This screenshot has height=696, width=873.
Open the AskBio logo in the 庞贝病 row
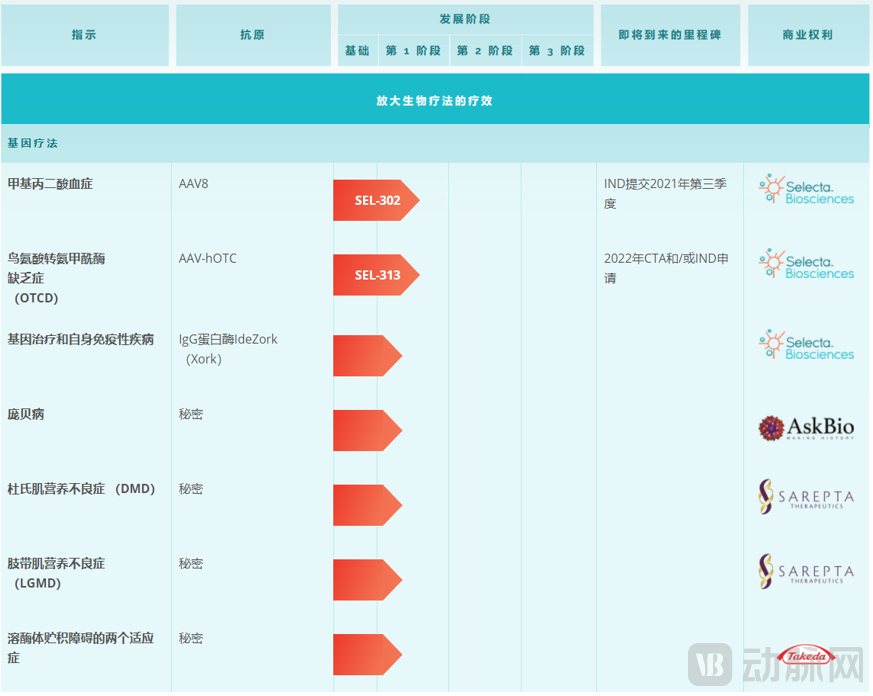(x=806, y=429)
